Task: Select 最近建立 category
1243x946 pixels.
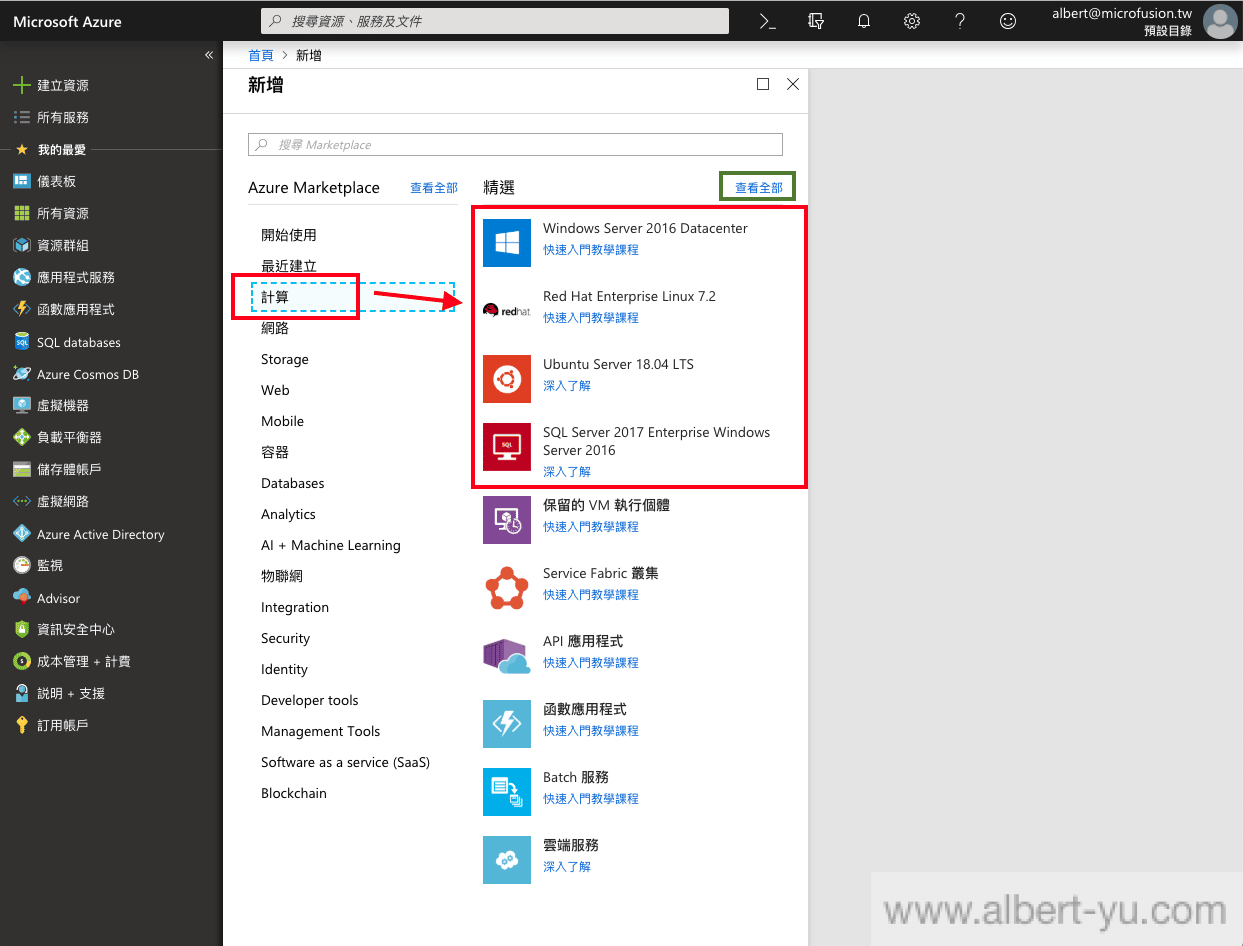Action: 289,266
